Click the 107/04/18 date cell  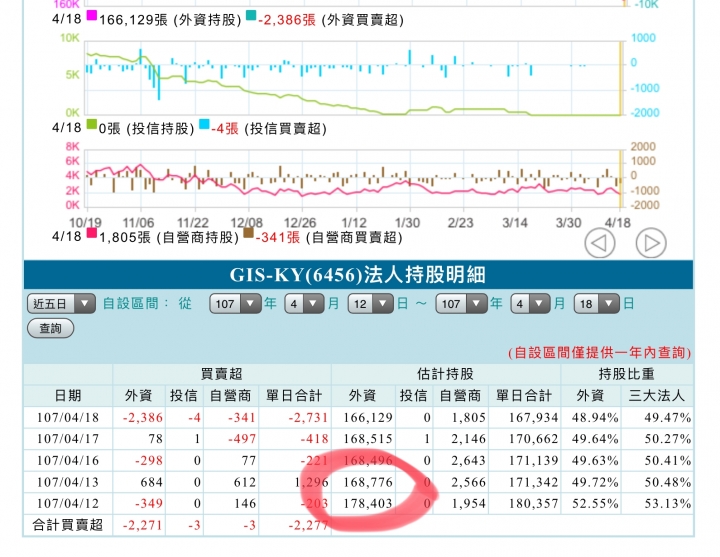(x=68, y=417)
